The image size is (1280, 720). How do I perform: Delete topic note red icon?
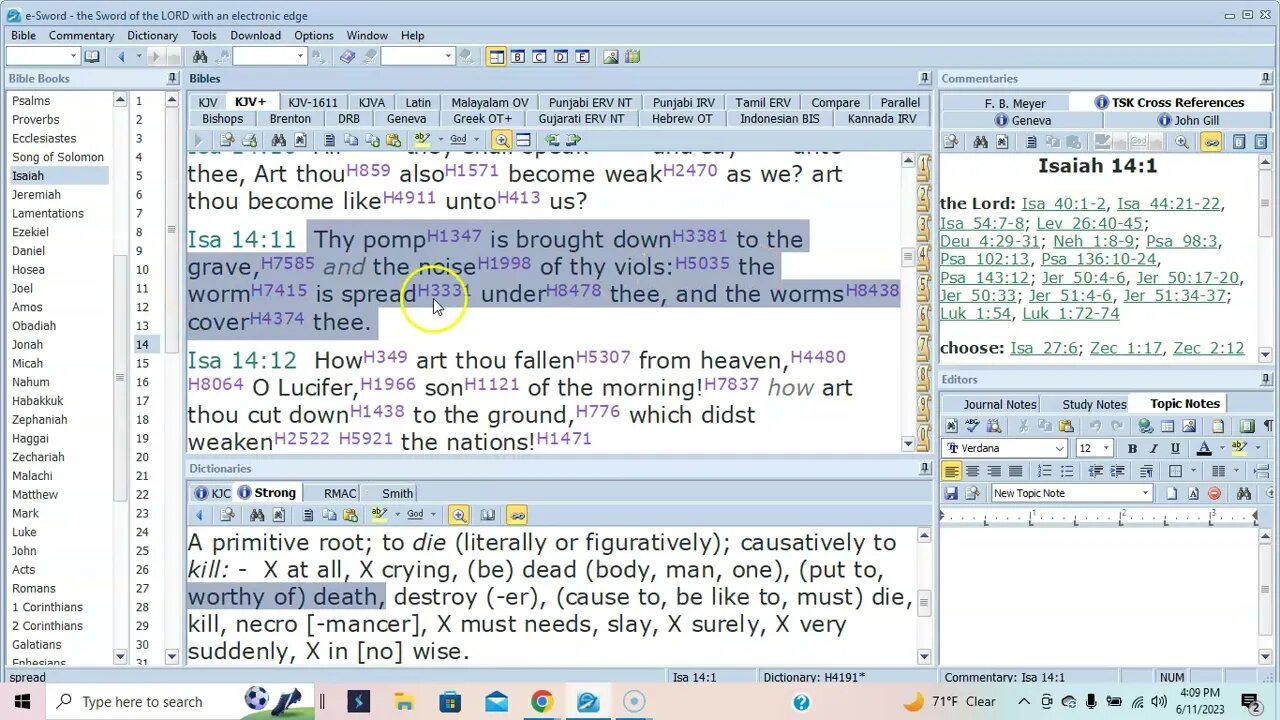point(1214,493)
